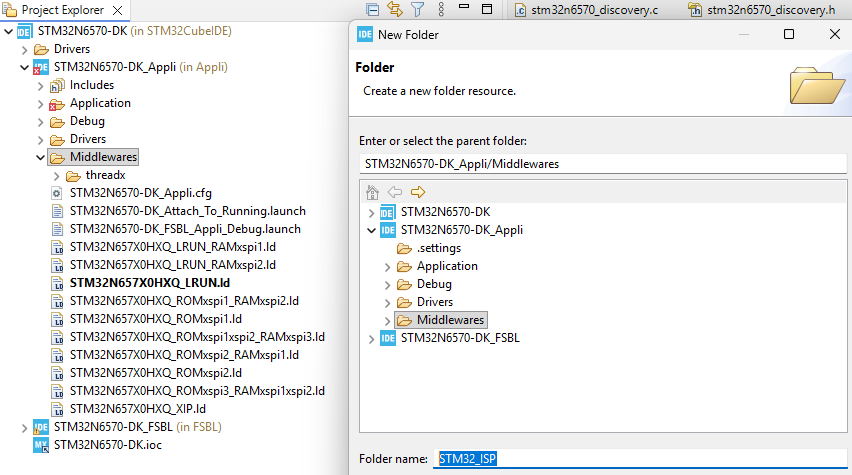Screen dimensions: 852x475
Task: Collapse STM32N6570-DK_Appli in dialog tree
Action: pos(372,230)
